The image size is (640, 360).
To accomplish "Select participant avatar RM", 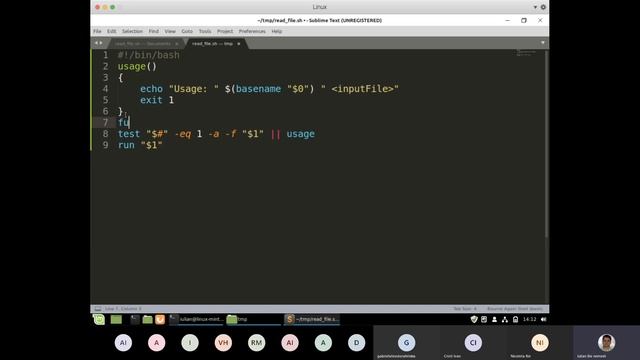I will pyautogui.click(x=256, y=342).
